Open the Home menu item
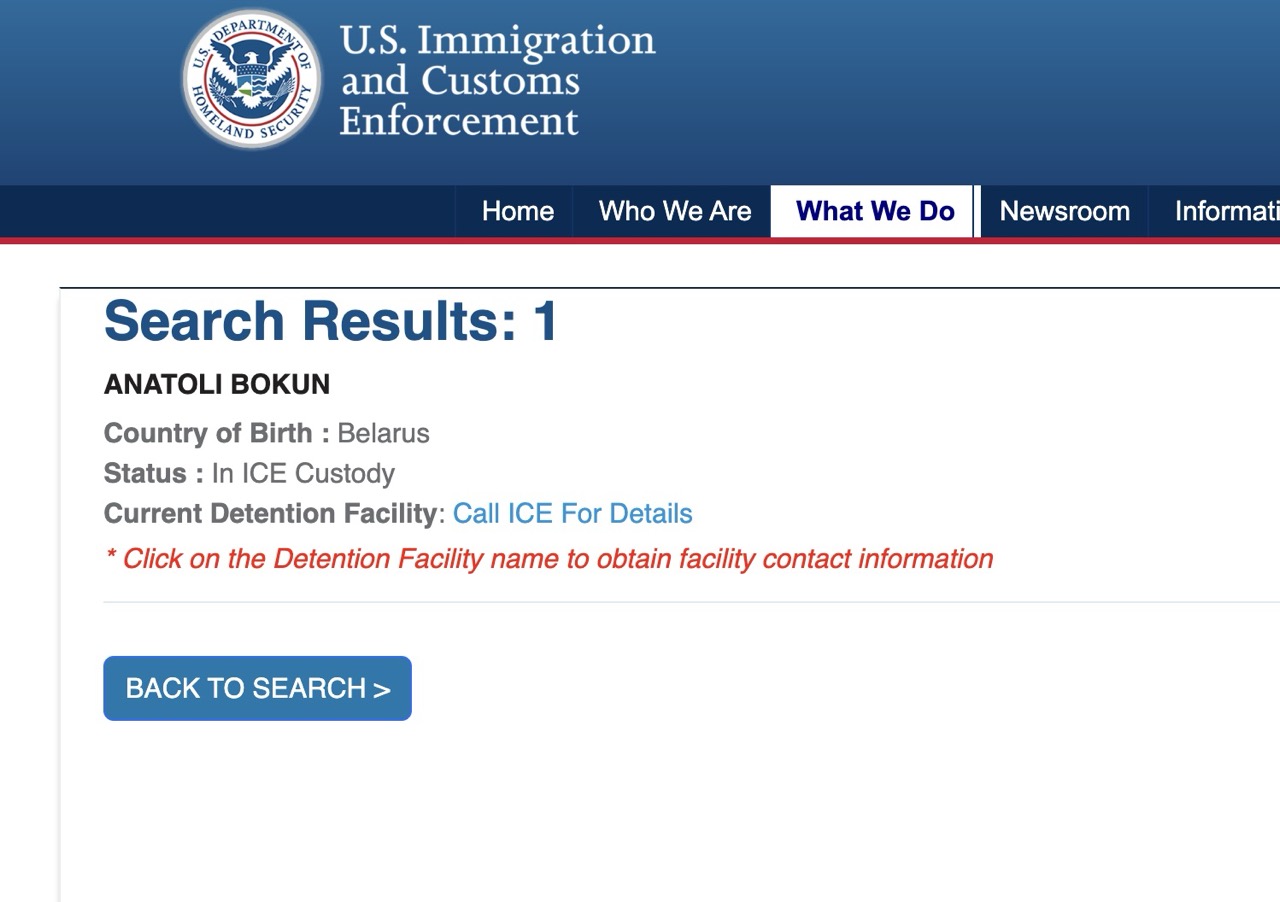Screen dimensions: 1280x902 pyautogui.click(x=517, y=211)
